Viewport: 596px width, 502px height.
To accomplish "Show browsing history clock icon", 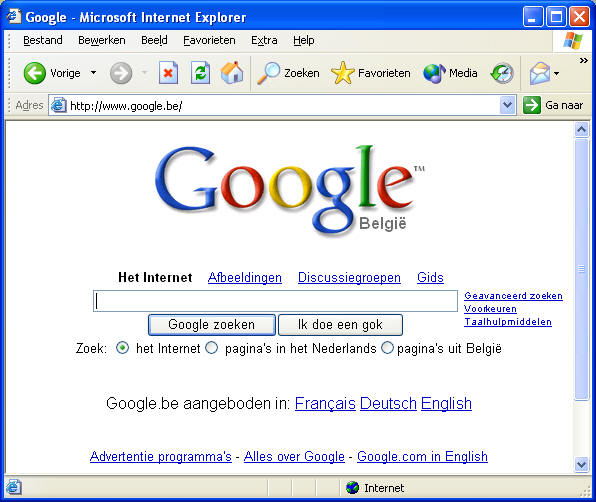I will click(502, 73).
